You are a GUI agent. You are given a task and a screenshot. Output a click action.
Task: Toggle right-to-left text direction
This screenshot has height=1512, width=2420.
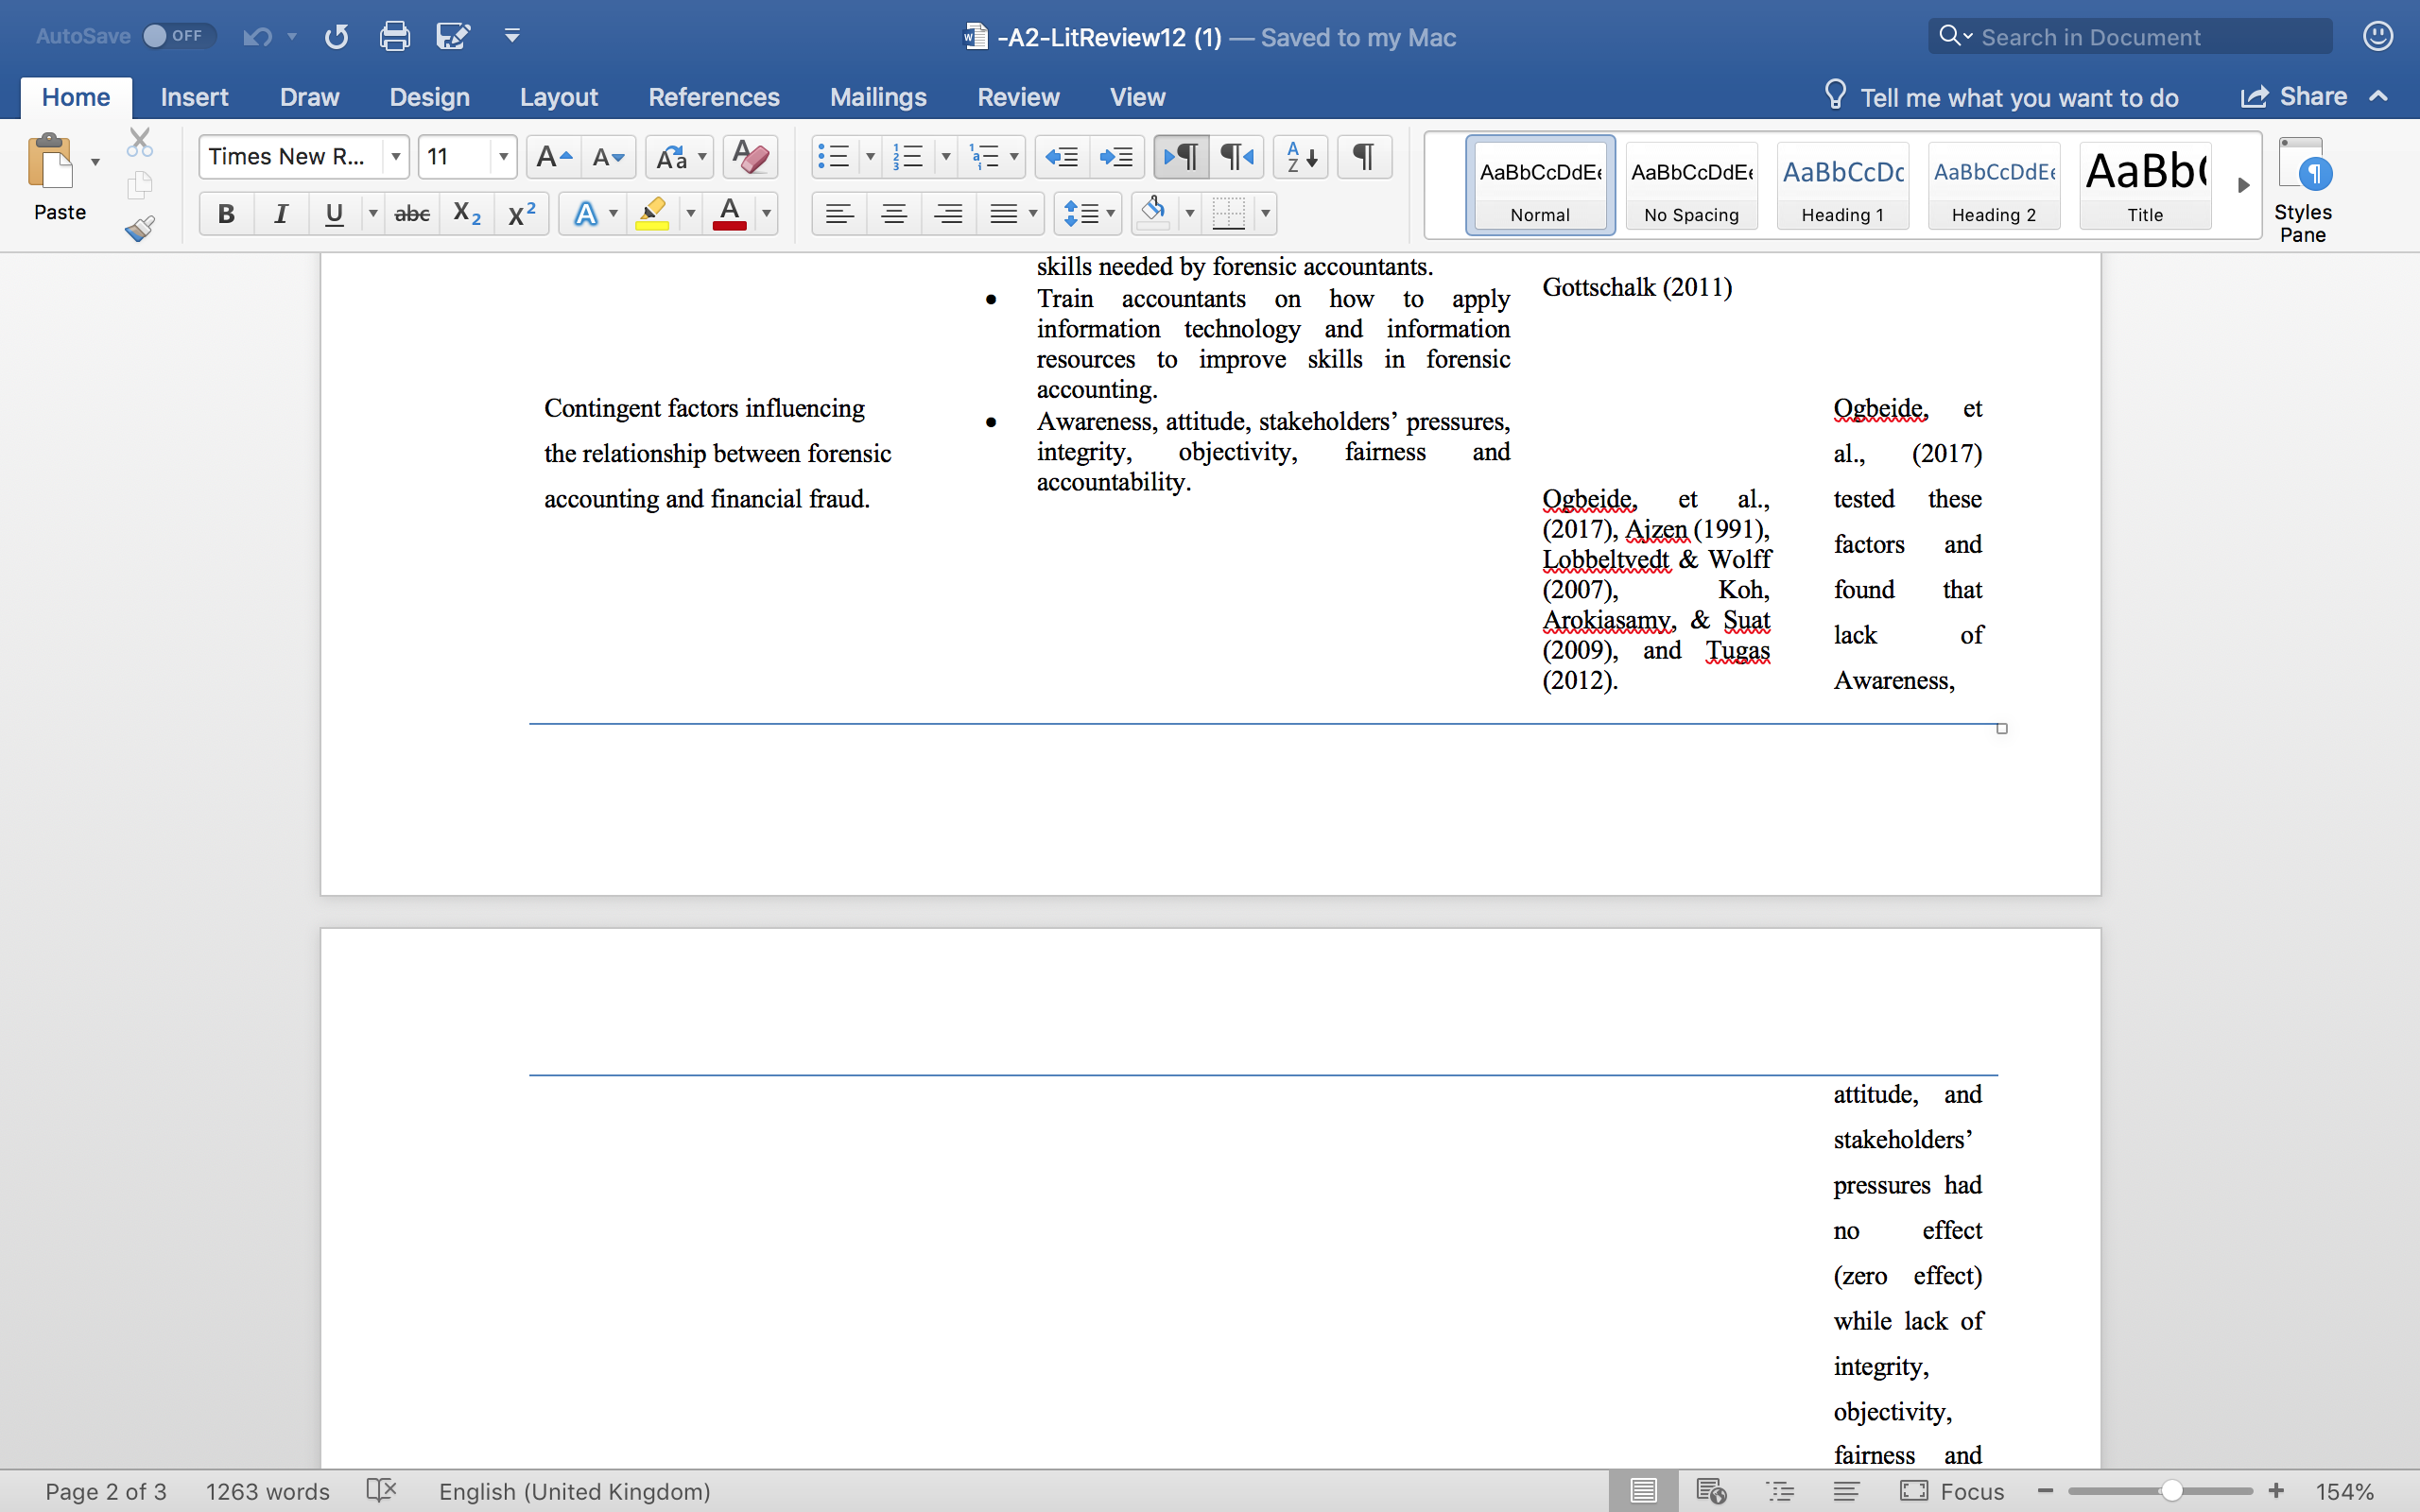(1237, 157)
